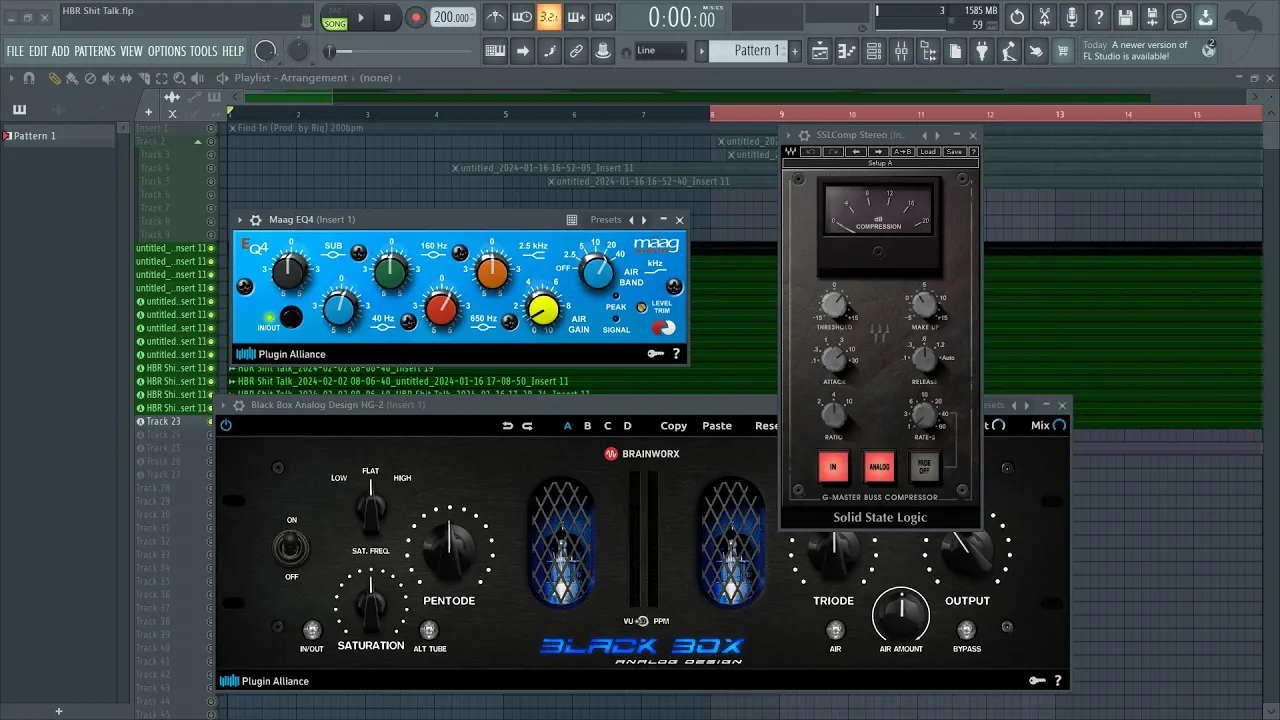Open the TOOLS menu
The width and height of the screenshot is (1280, 720).
tap(204, 51)
